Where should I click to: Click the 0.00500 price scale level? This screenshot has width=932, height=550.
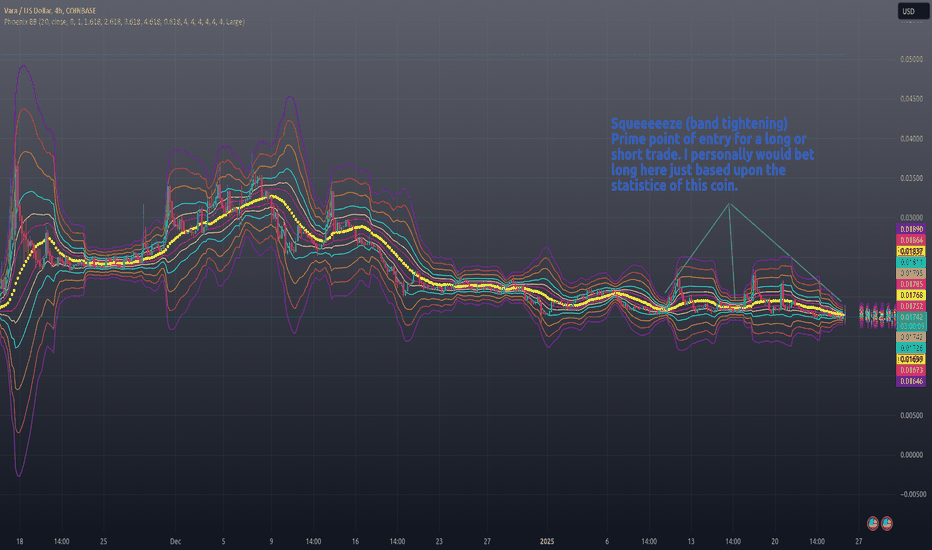click(x=911, y=415)
